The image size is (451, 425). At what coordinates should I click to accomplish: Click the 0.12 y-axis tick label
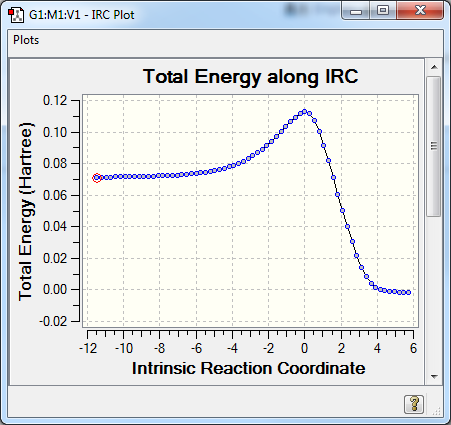tap(55, 100)
